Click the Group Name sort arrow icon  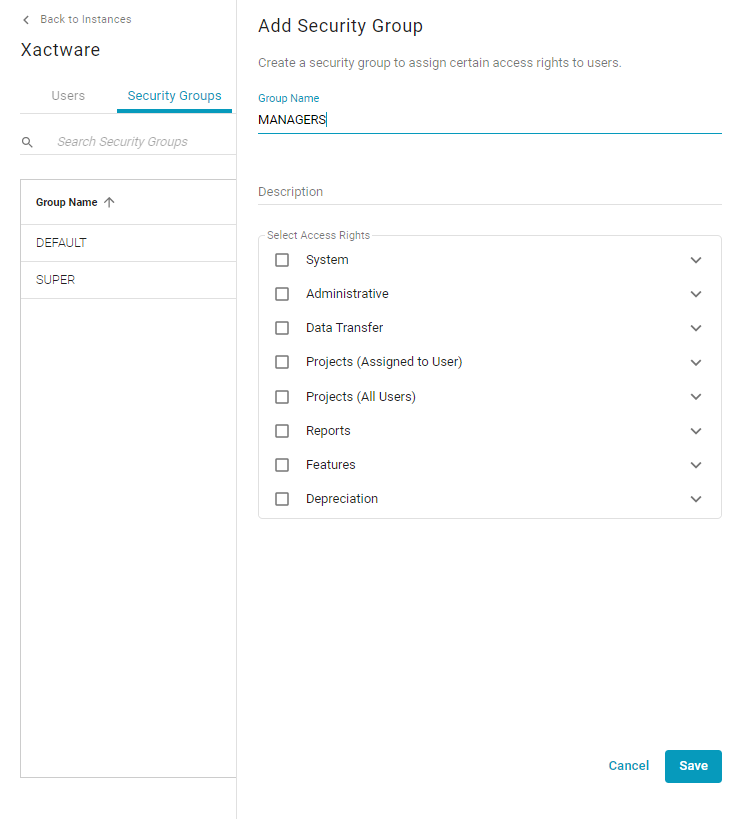[109, 202]
